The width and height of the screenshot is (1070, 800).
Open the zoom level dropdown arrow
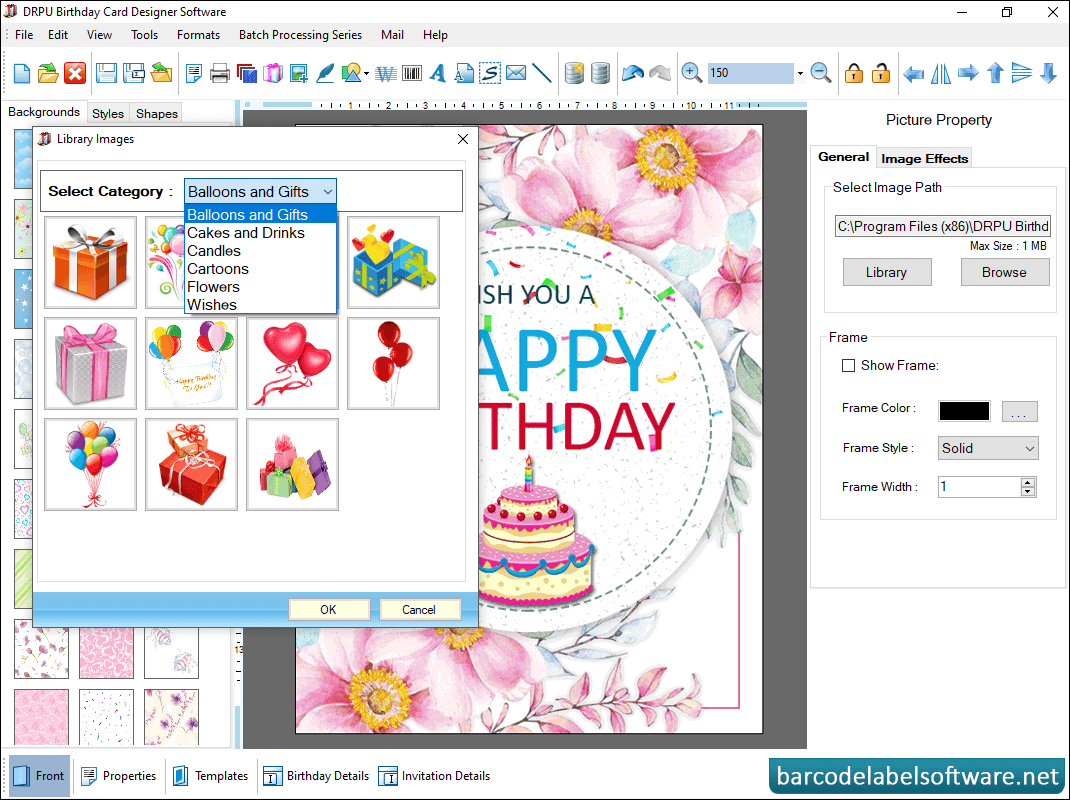click(x=800, y=73)
